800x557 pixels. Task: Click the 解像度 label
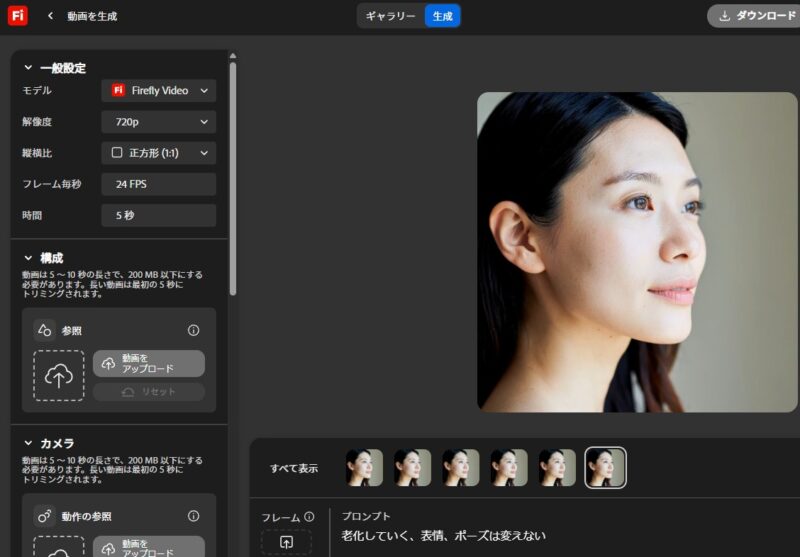pyautogui.click(x=37, y=122)
